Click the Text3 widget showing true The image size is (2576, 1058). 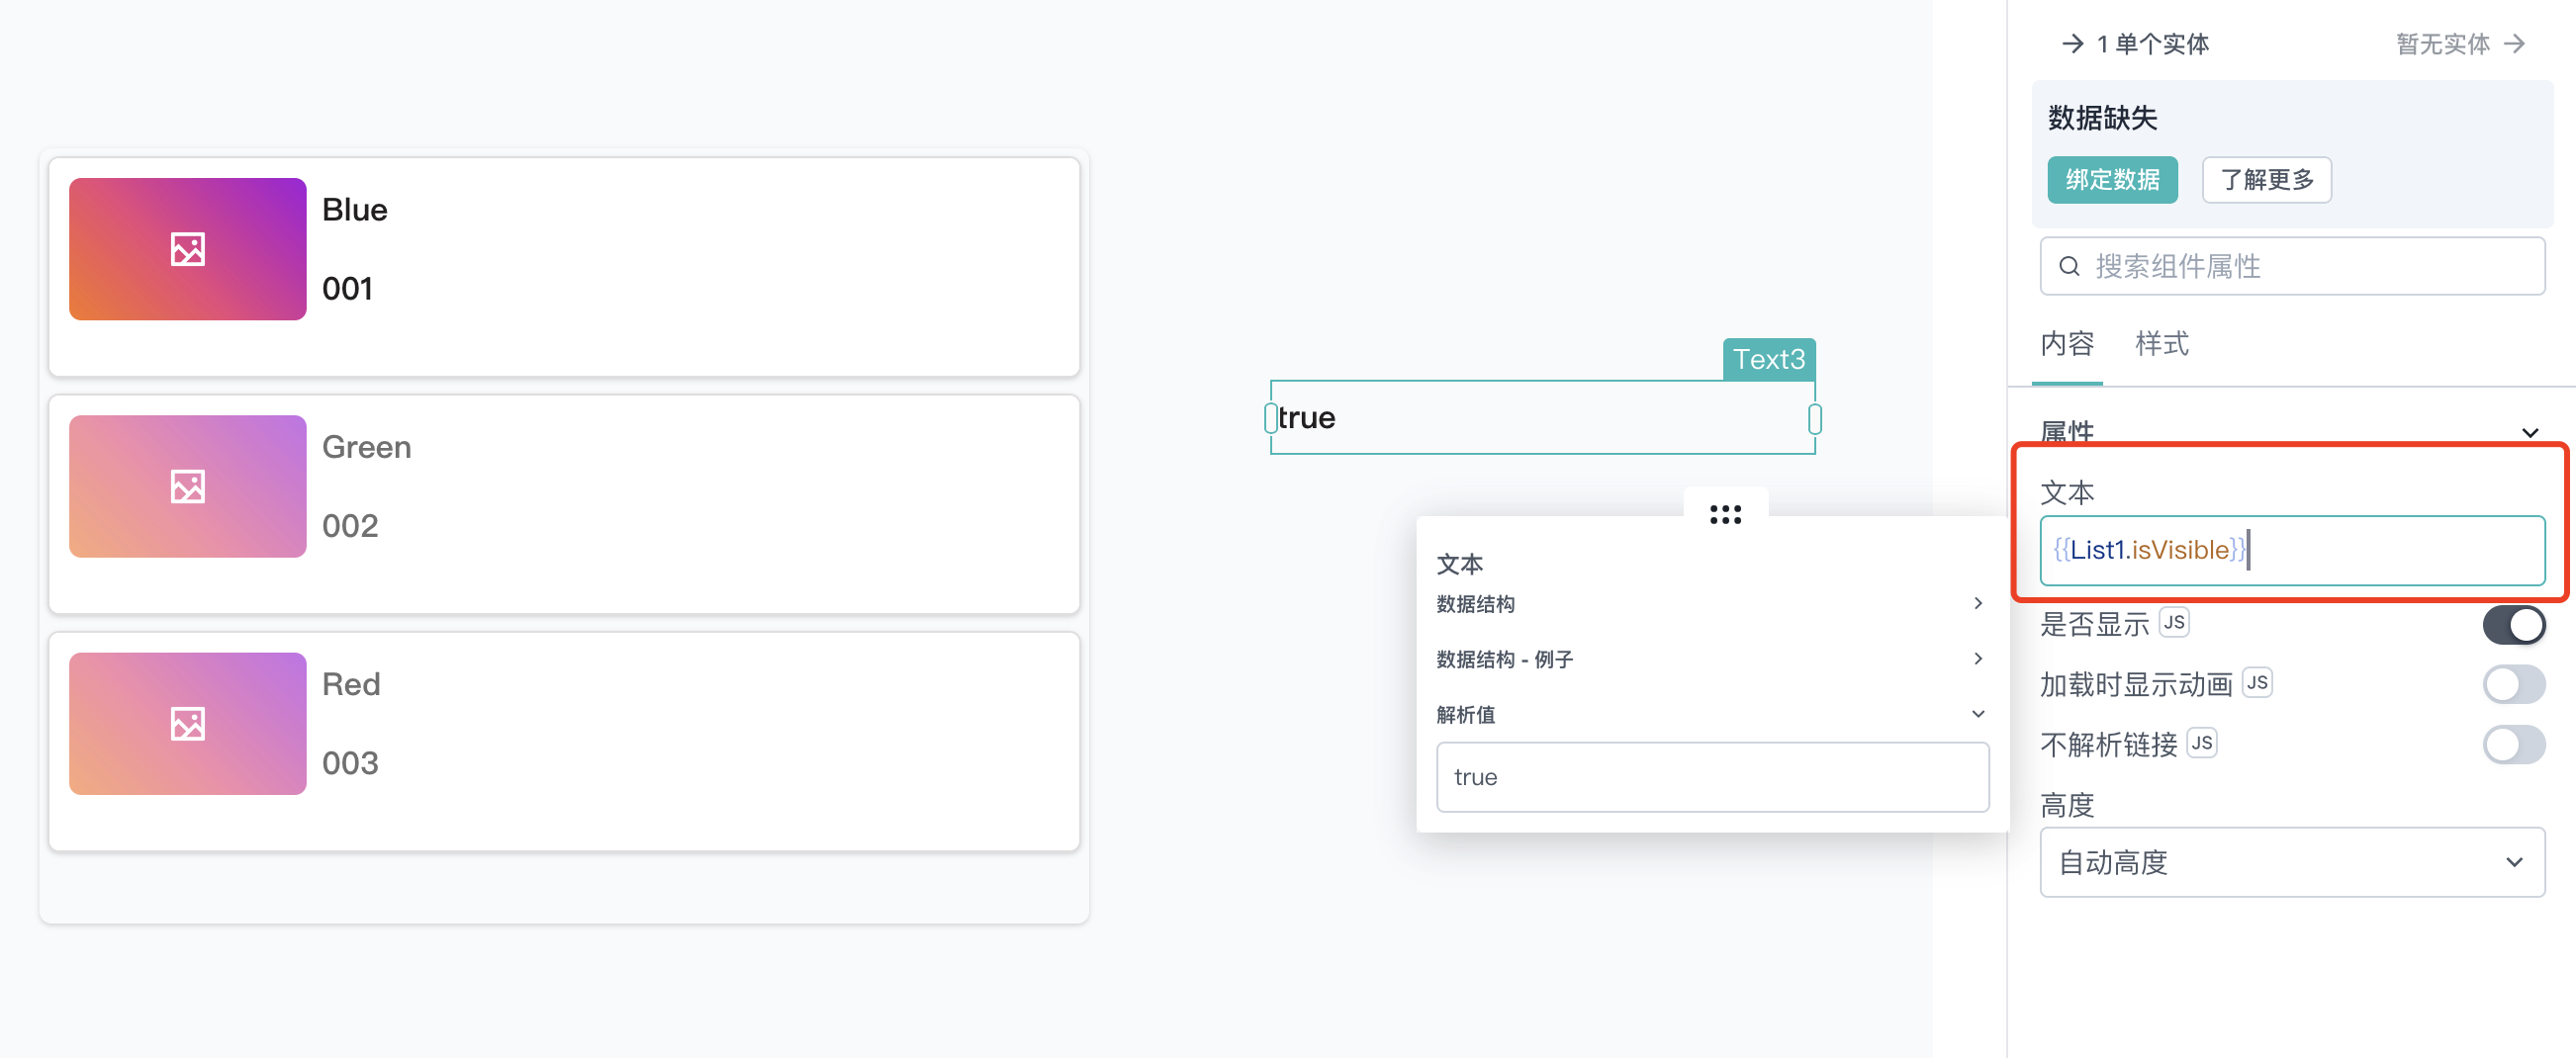point(1542,417)
